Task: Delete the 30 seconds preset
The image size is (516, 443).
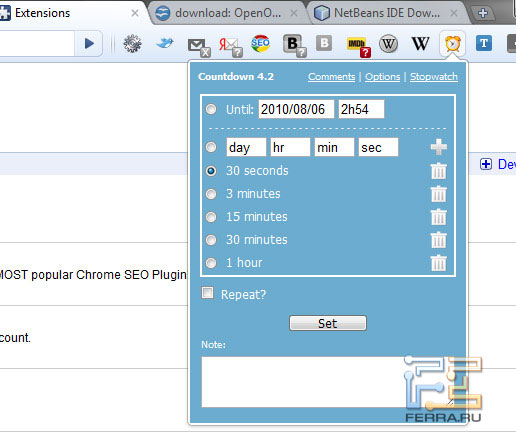Action: pos(439,171)
